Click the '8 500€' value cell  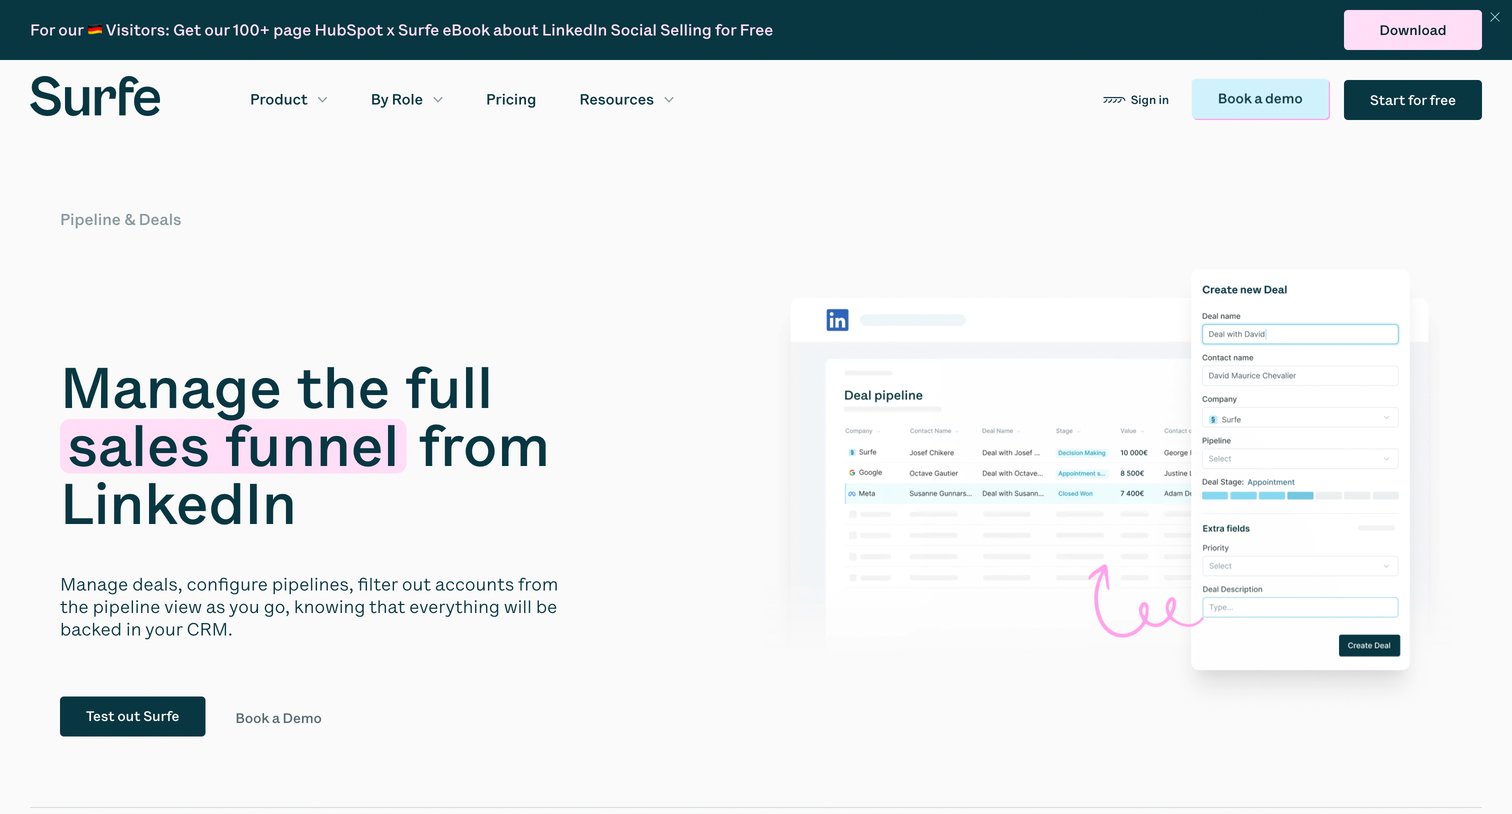pos(1132,473)
